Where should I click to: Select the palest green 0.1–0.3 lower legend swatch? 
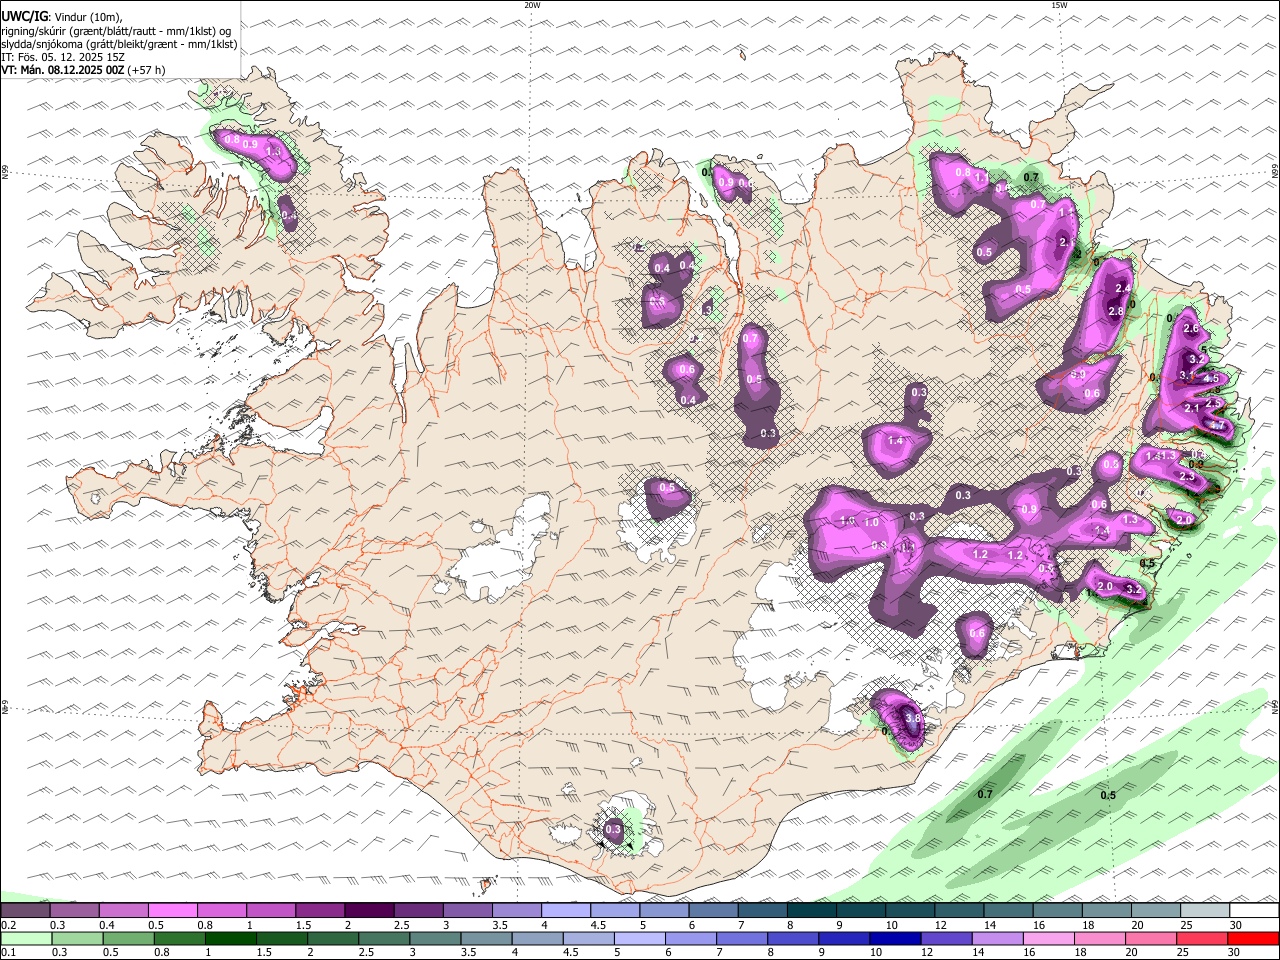pos(26,939)
